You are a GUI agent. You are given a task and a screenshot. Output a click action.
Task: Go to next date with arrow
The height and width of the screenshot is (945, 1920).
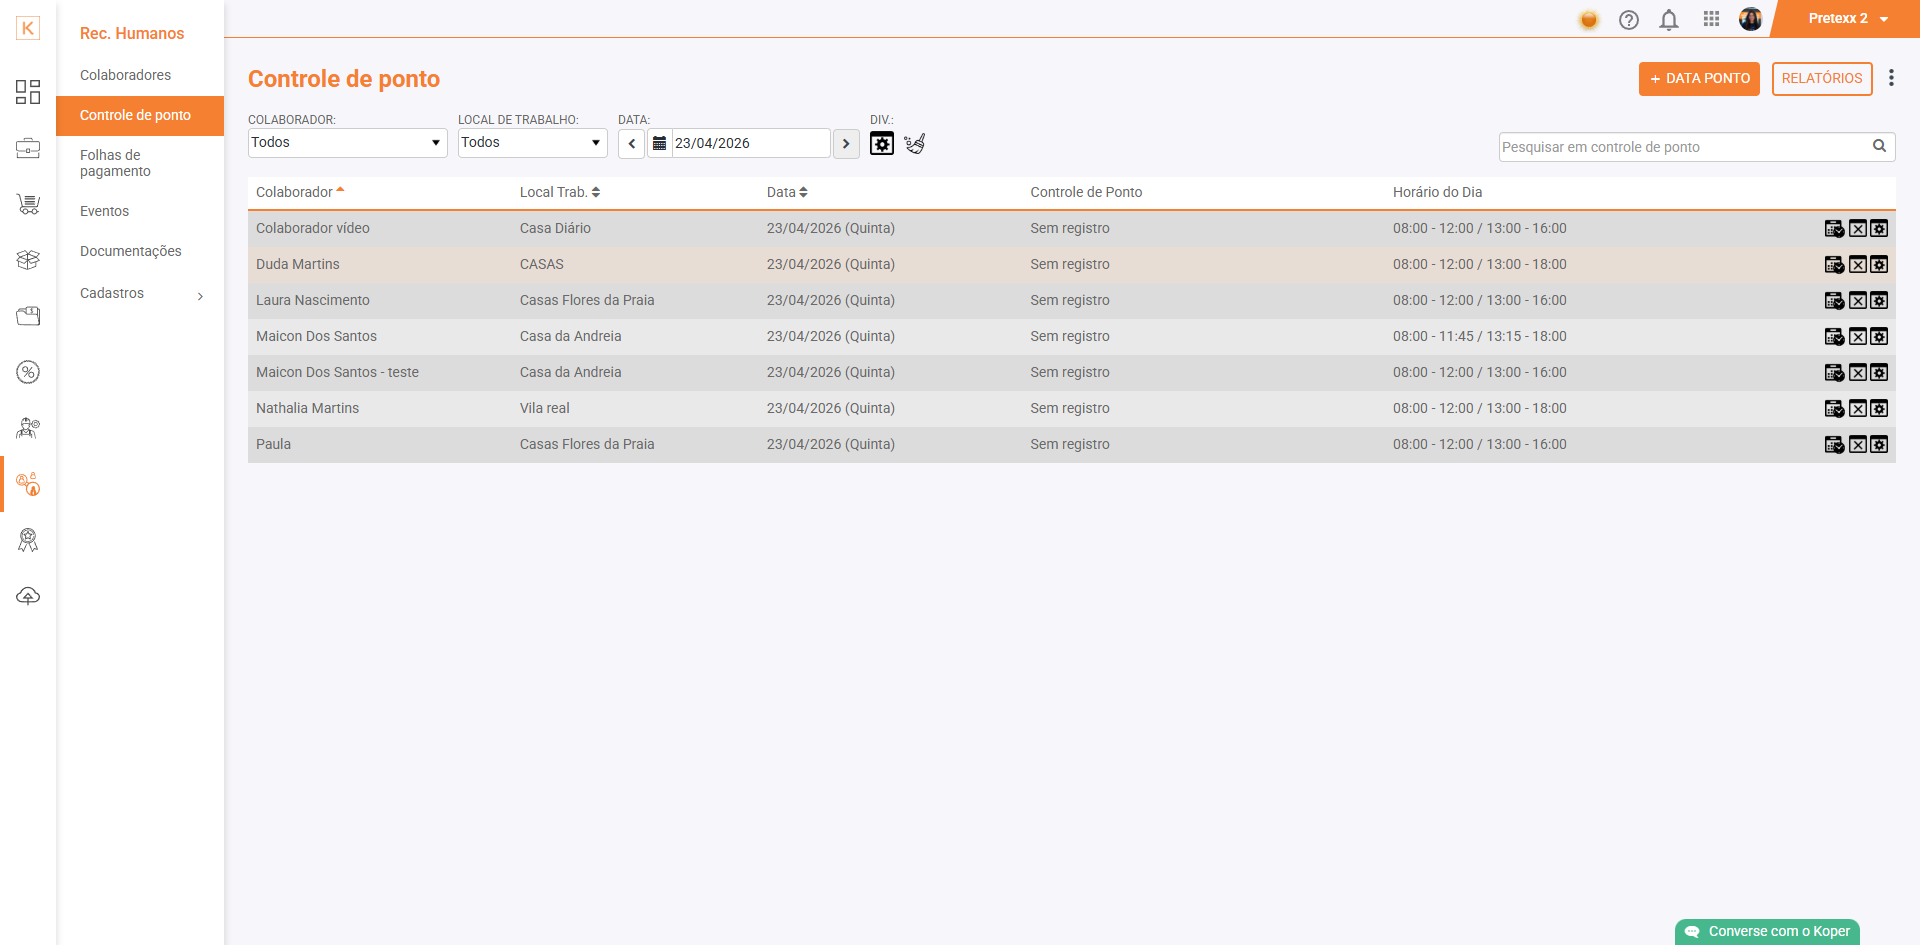click(x=846, y=144)
